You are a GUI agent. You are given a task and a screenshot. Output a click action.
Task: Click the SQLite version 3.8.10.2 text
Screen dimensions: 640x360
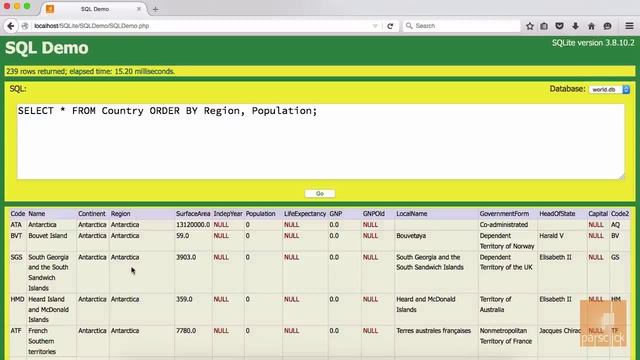click(x=593, y=43)
